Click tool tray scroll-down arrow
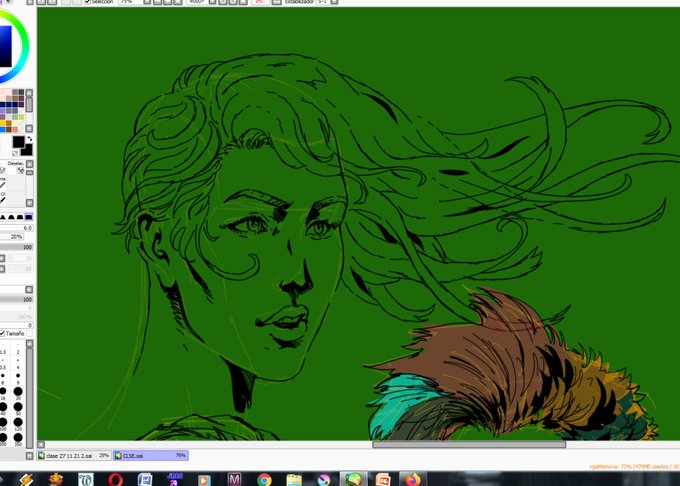The image size is (680, 486). [x=29, y=202]
